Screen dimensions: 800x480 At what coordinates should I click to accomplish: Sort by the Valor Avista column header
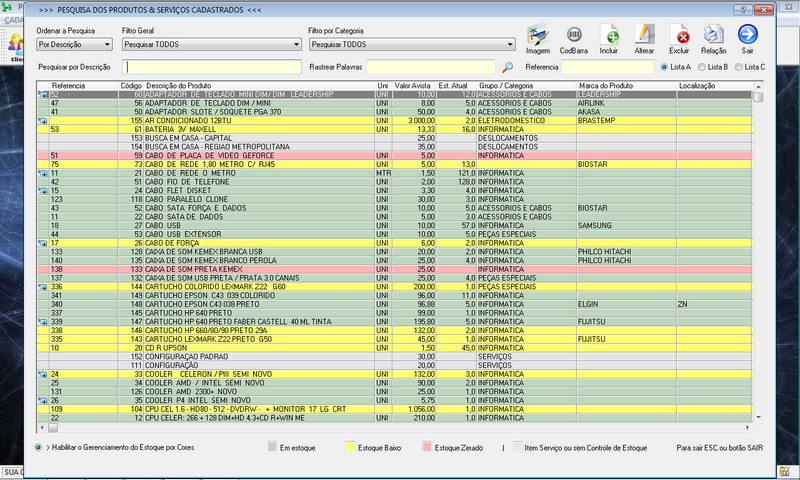[x=412, y=86]
